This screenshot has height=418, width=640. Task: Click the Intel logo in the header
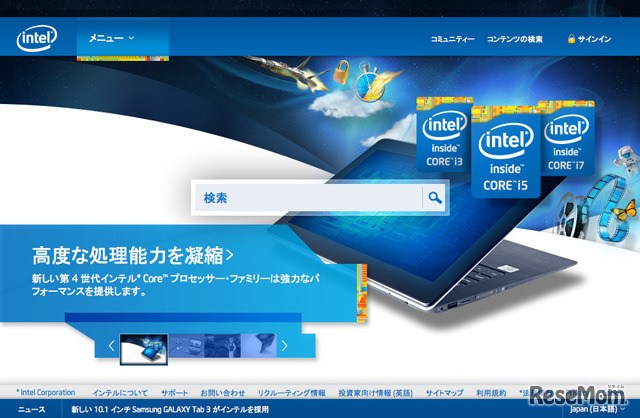pyautogui.click(x=37, y=38)
